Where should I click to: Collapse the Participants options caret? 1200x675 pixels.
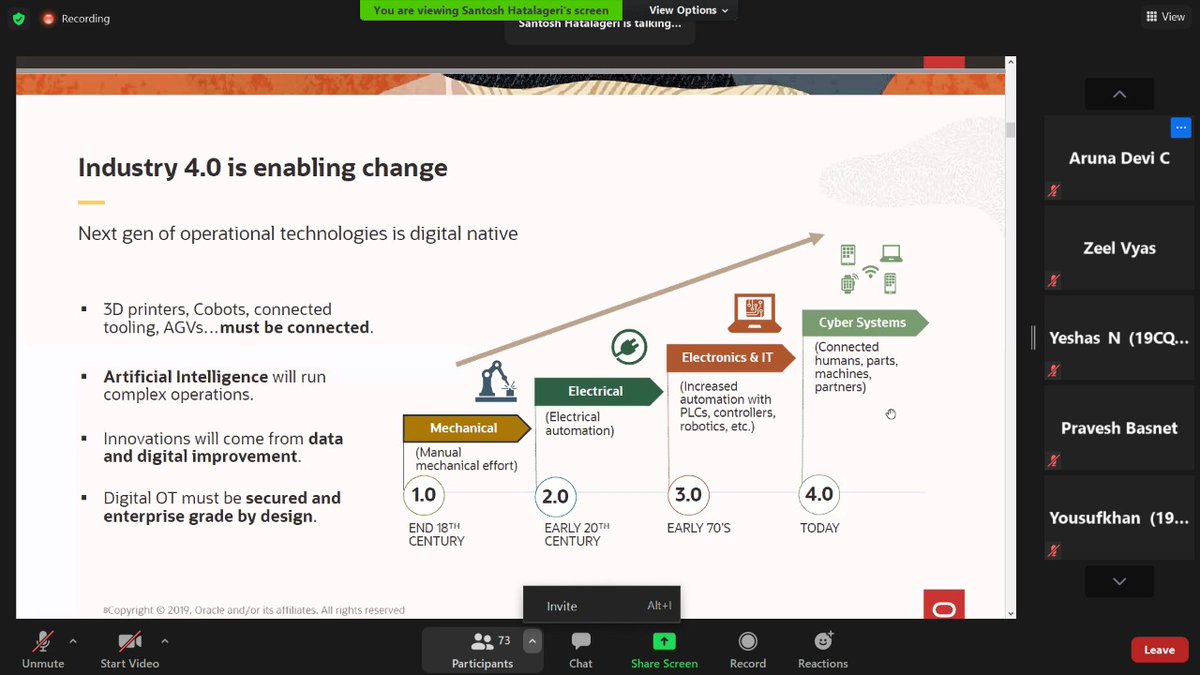tap(532, 641)
